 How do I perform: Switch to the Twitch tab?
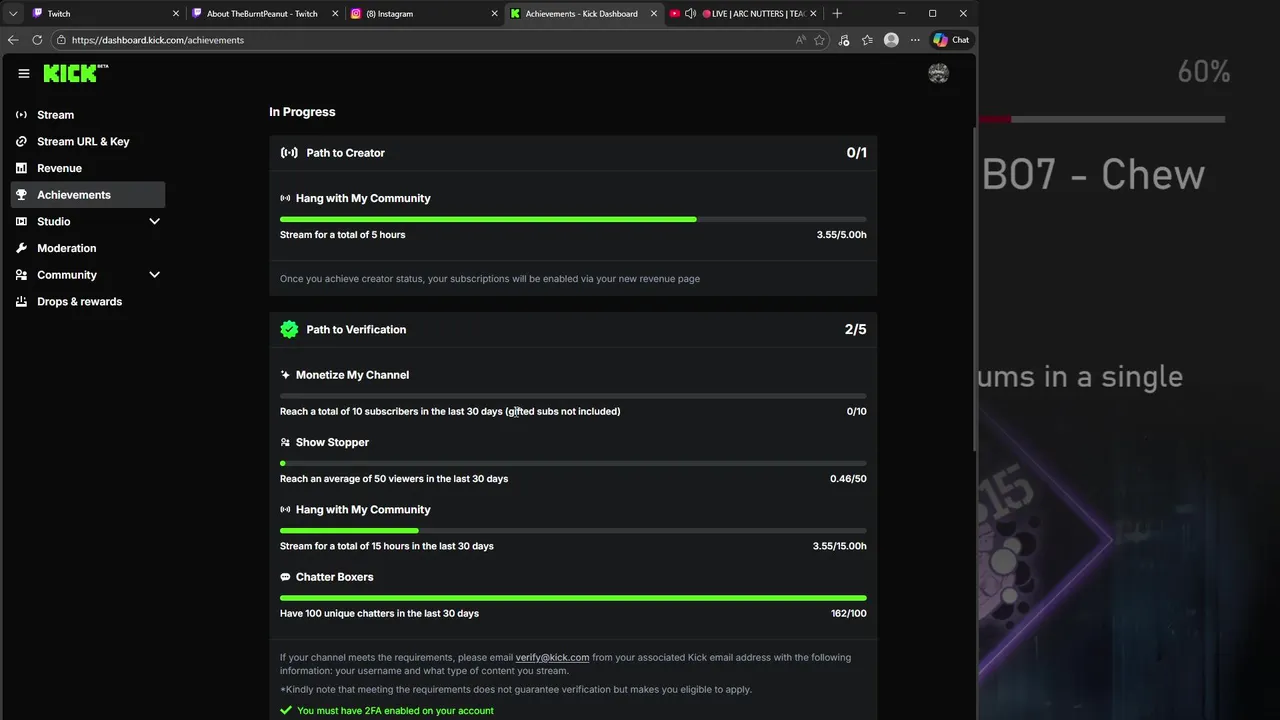pos(104,14)
